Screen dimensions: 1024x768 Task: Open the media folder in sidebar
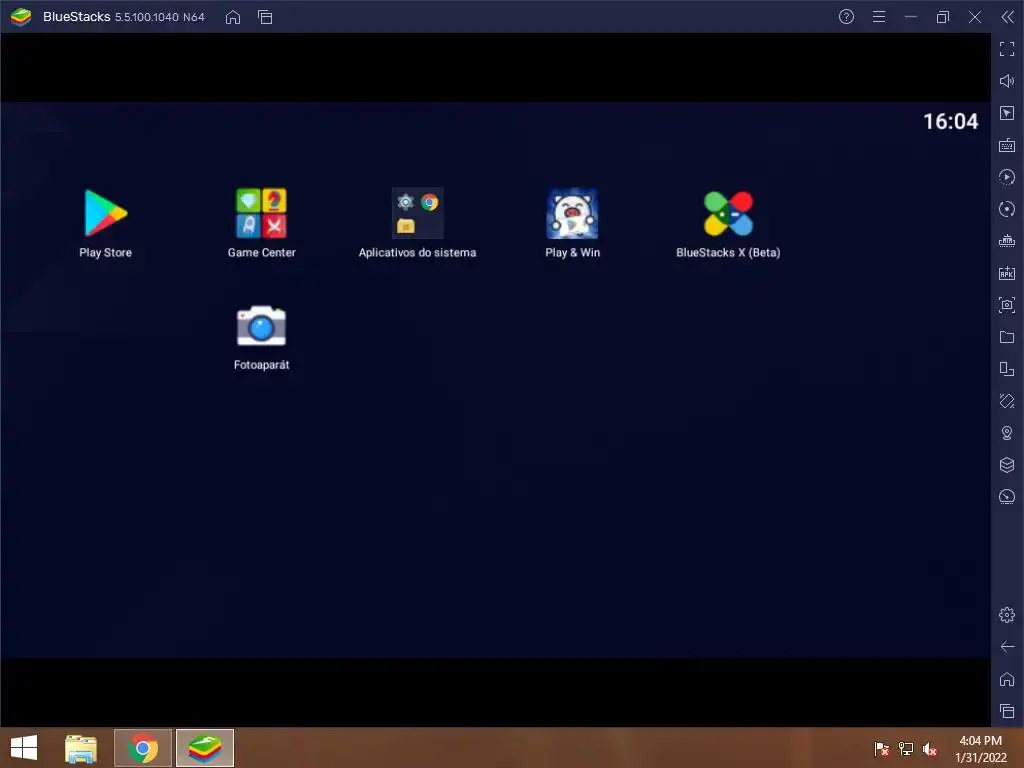pyautogui.click(x=1007, y=337)
